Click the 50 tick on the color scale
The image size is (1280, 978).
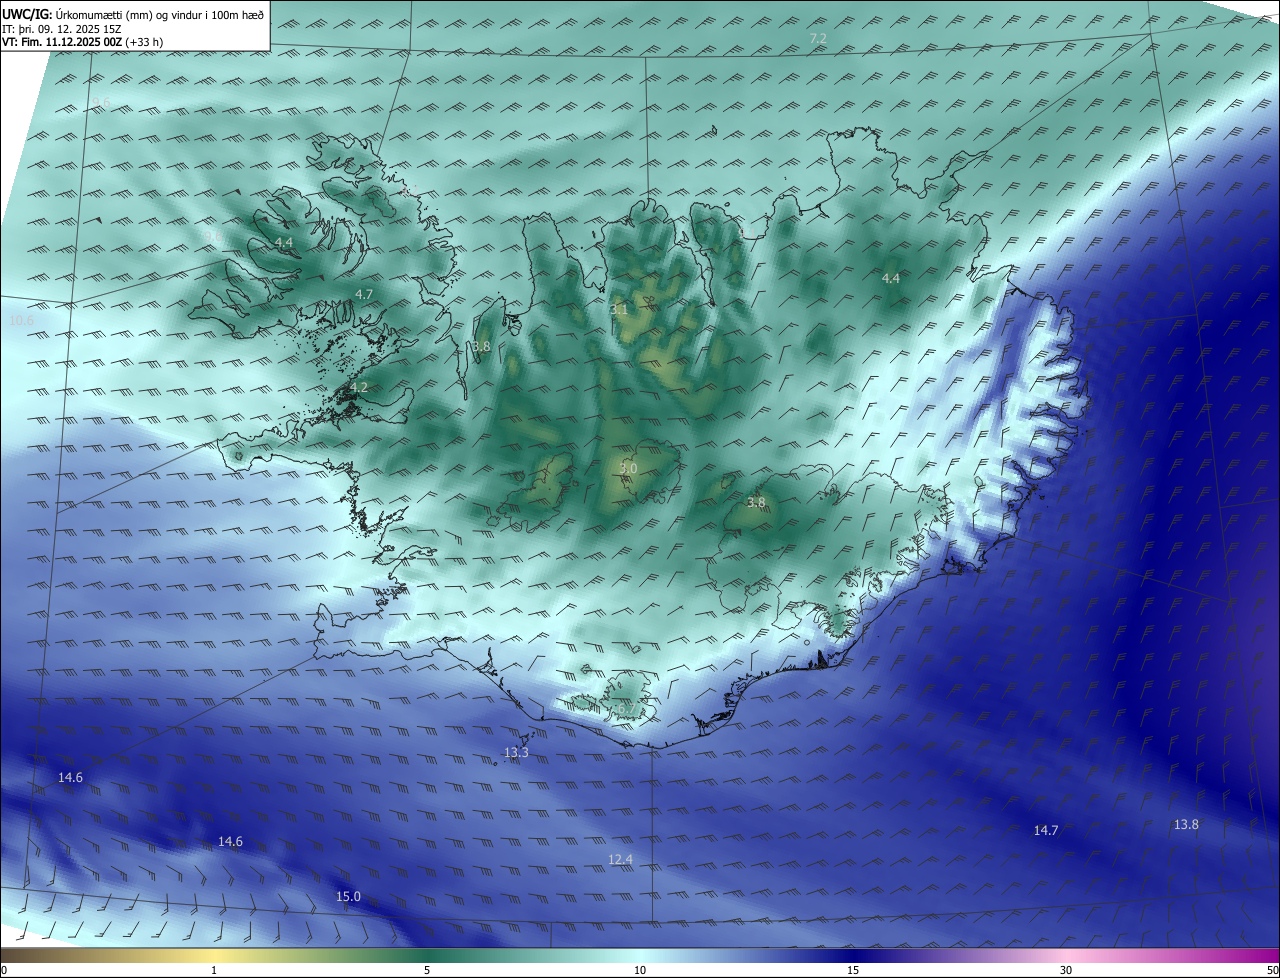[x=1272, y=971]
